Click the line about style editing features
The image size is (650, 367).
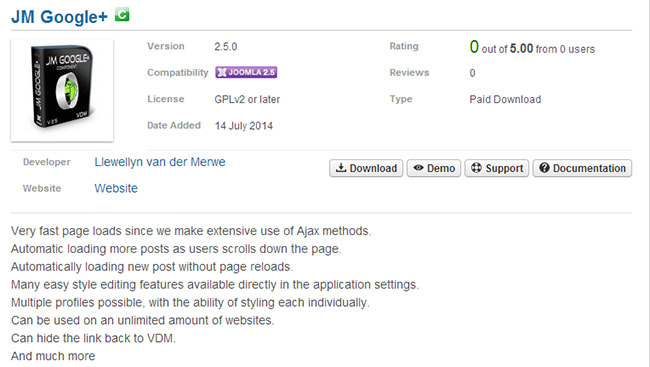click(215, 284)
